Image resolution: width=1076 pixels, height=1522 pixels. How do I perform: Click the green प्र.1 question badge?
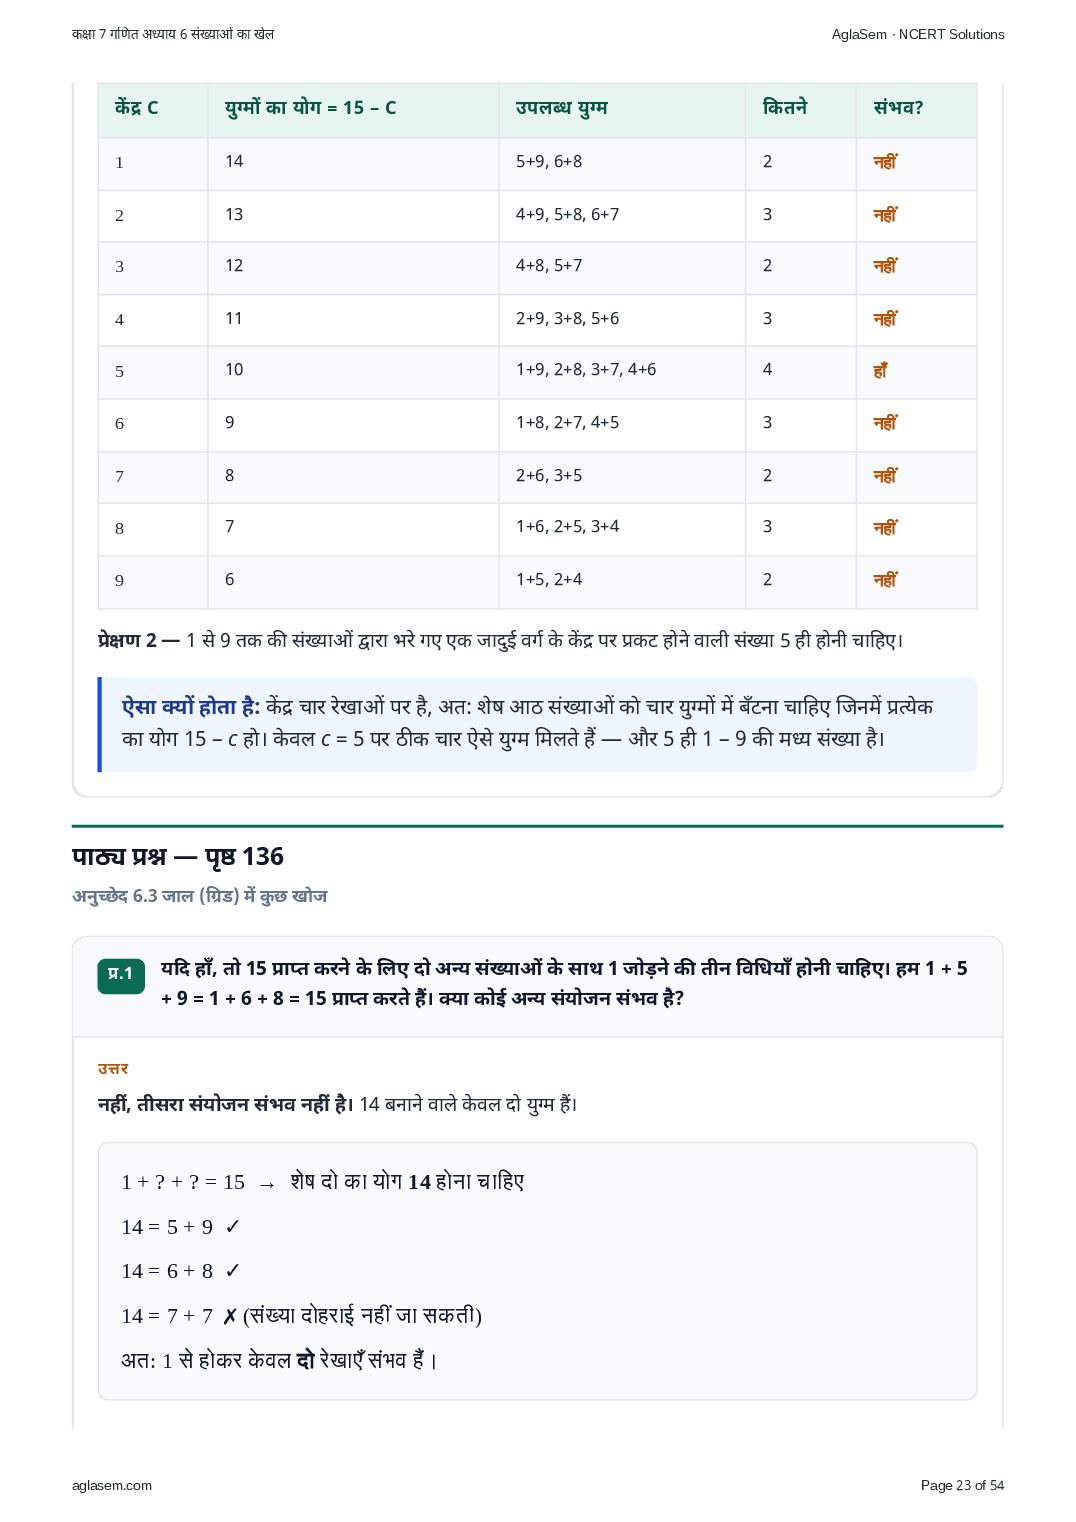[121, 976]
